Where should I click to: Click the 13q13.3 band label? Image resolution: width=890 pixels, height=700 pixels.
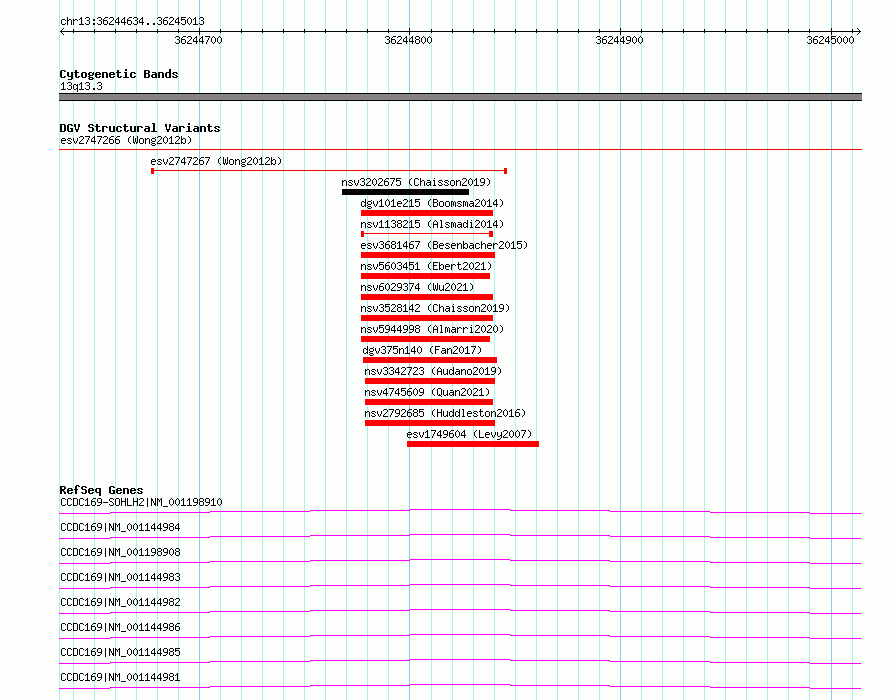[81, 86]
